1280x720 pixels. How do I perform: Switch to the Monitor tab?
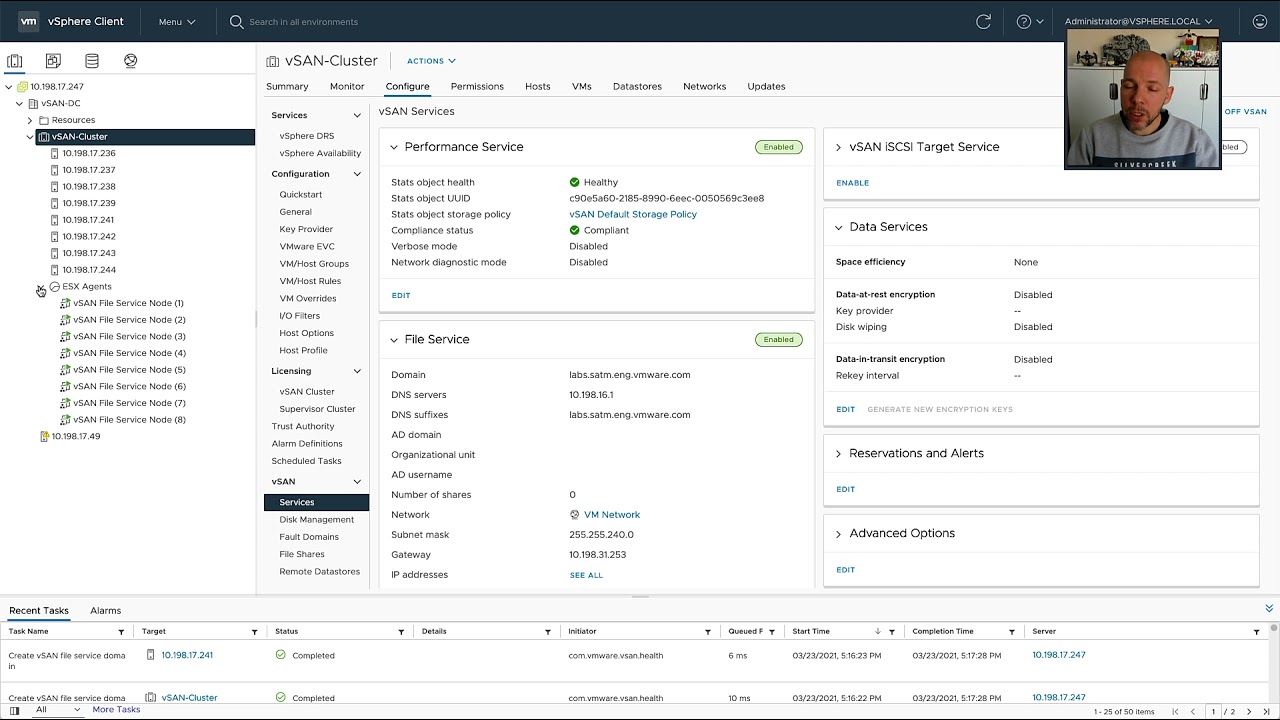[x=347, y=86]
